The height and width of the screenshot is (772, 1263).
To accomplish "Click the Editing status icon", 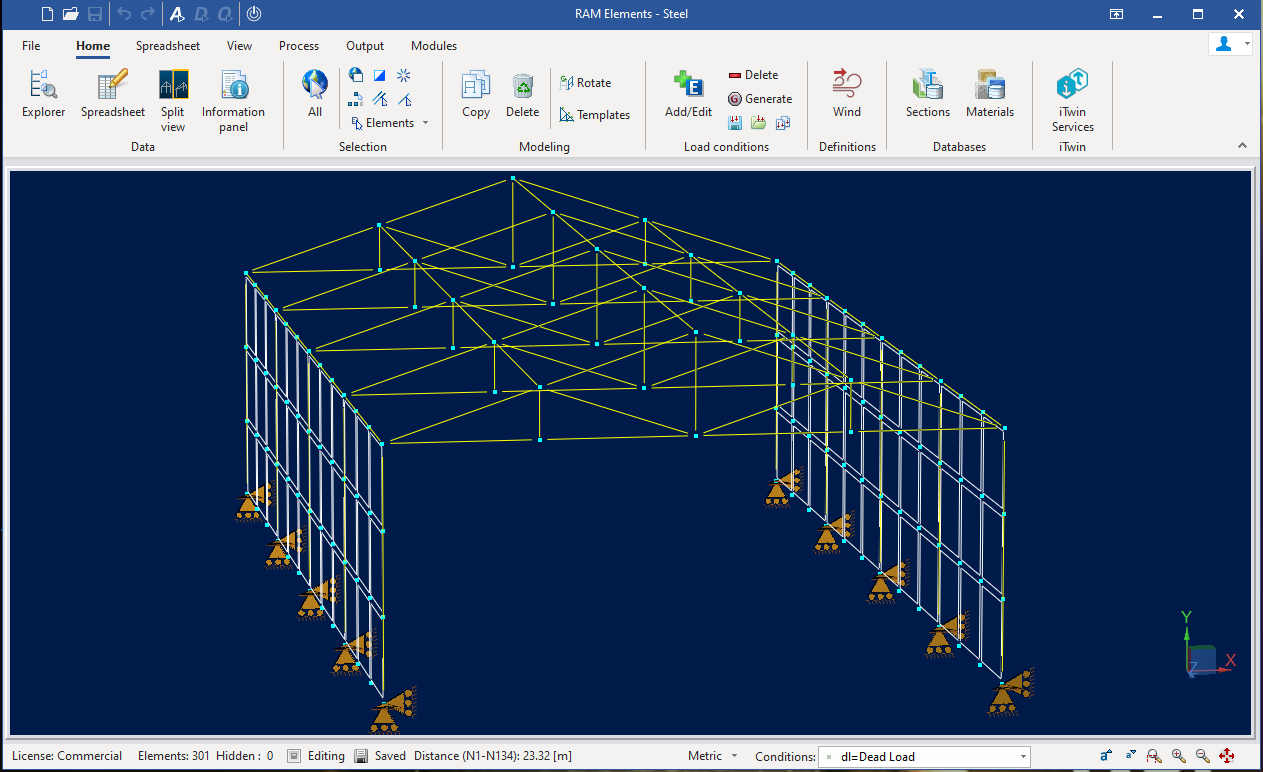I will [x=294, y=756].
